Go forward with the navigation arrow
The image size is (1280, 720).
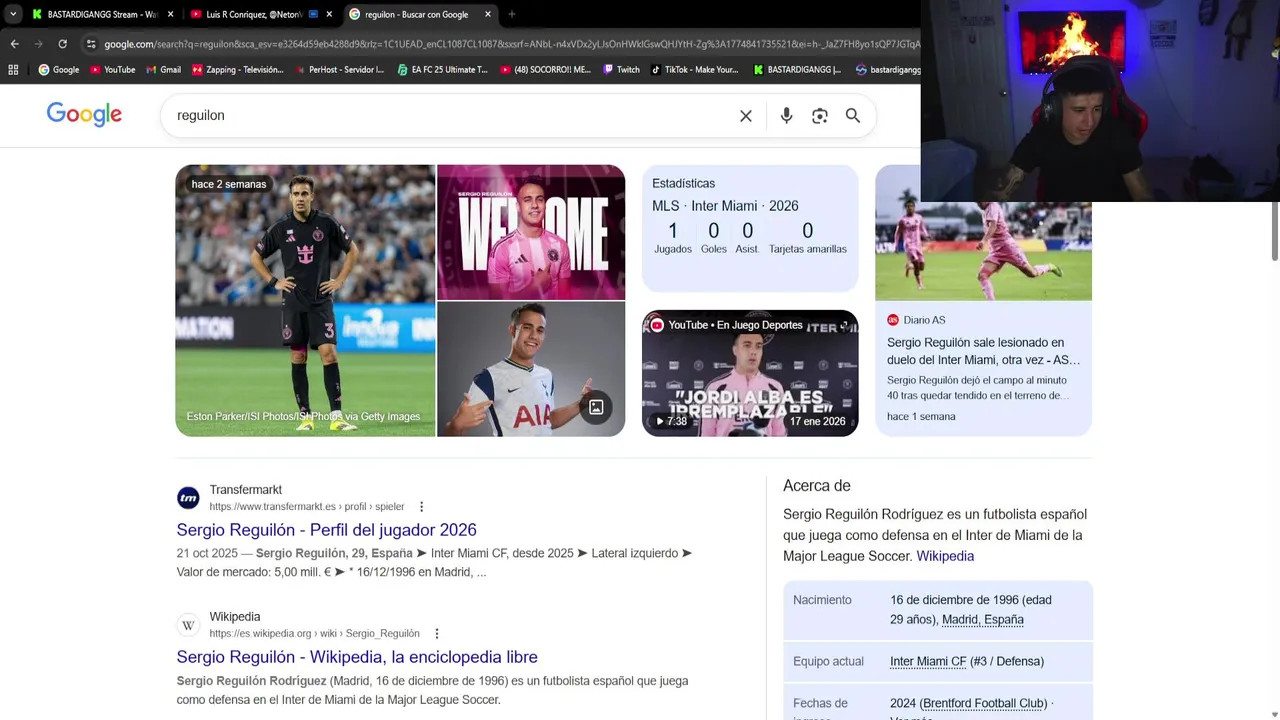pos(38,44)
